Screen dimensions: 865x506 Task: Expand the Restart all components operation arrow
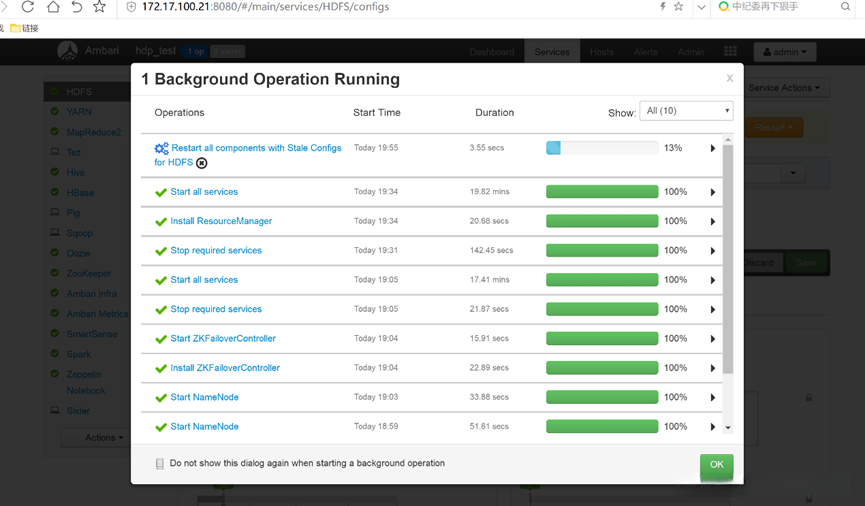pos(713,148)
